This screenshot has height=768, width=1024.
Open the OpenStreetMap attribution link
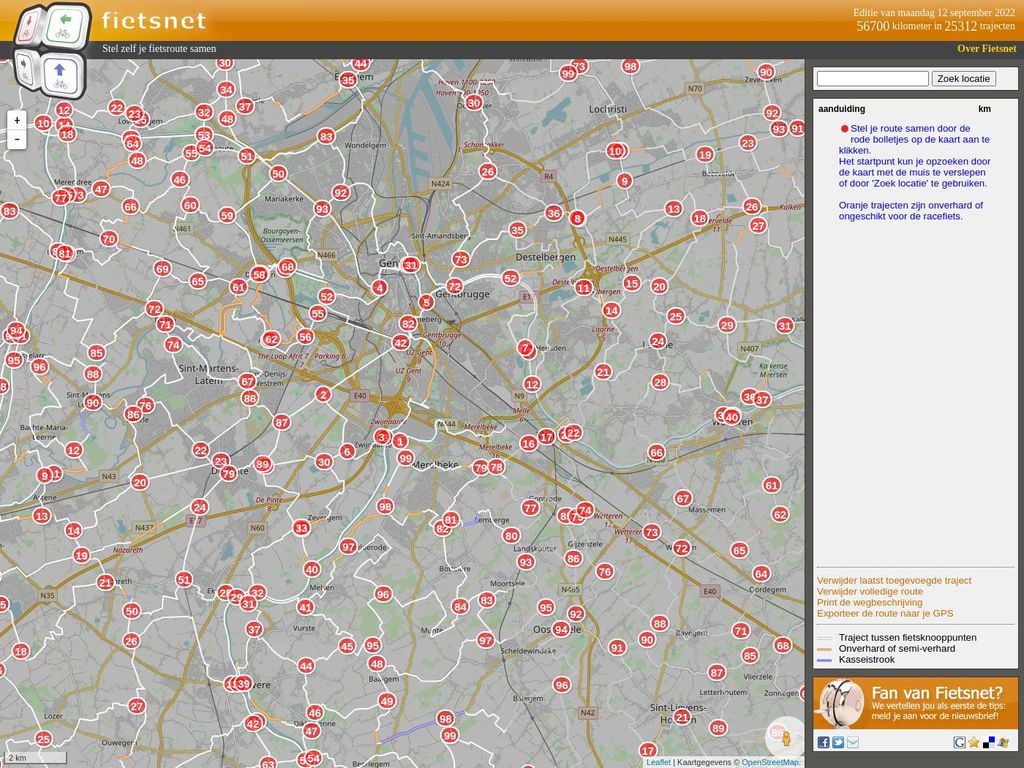770,762
